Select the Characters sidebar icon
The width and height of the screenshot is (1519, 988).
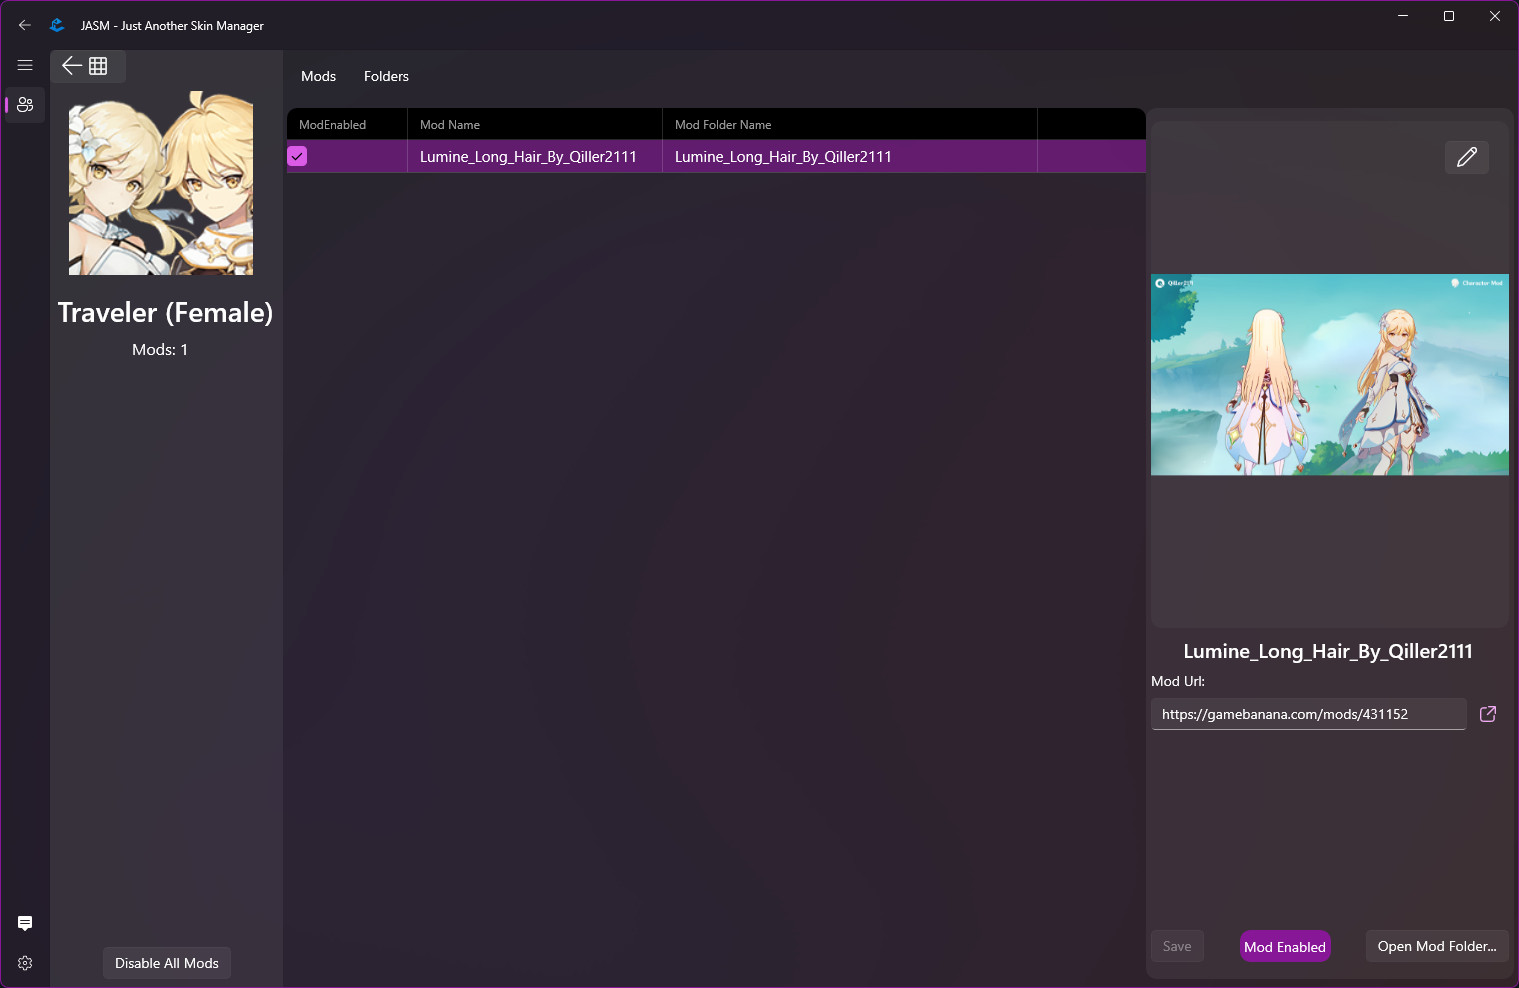click(24, 104)
